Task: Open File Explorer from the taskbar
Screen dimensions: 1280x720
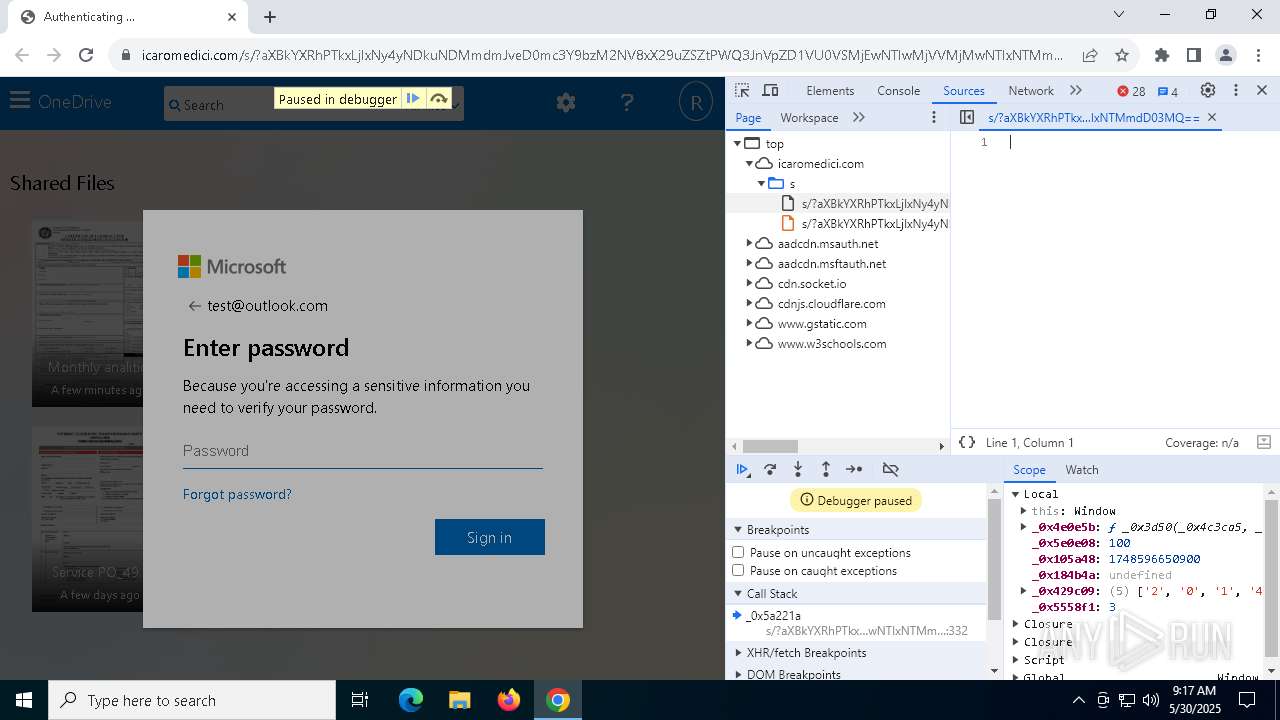Action: (x=459, y=700)
